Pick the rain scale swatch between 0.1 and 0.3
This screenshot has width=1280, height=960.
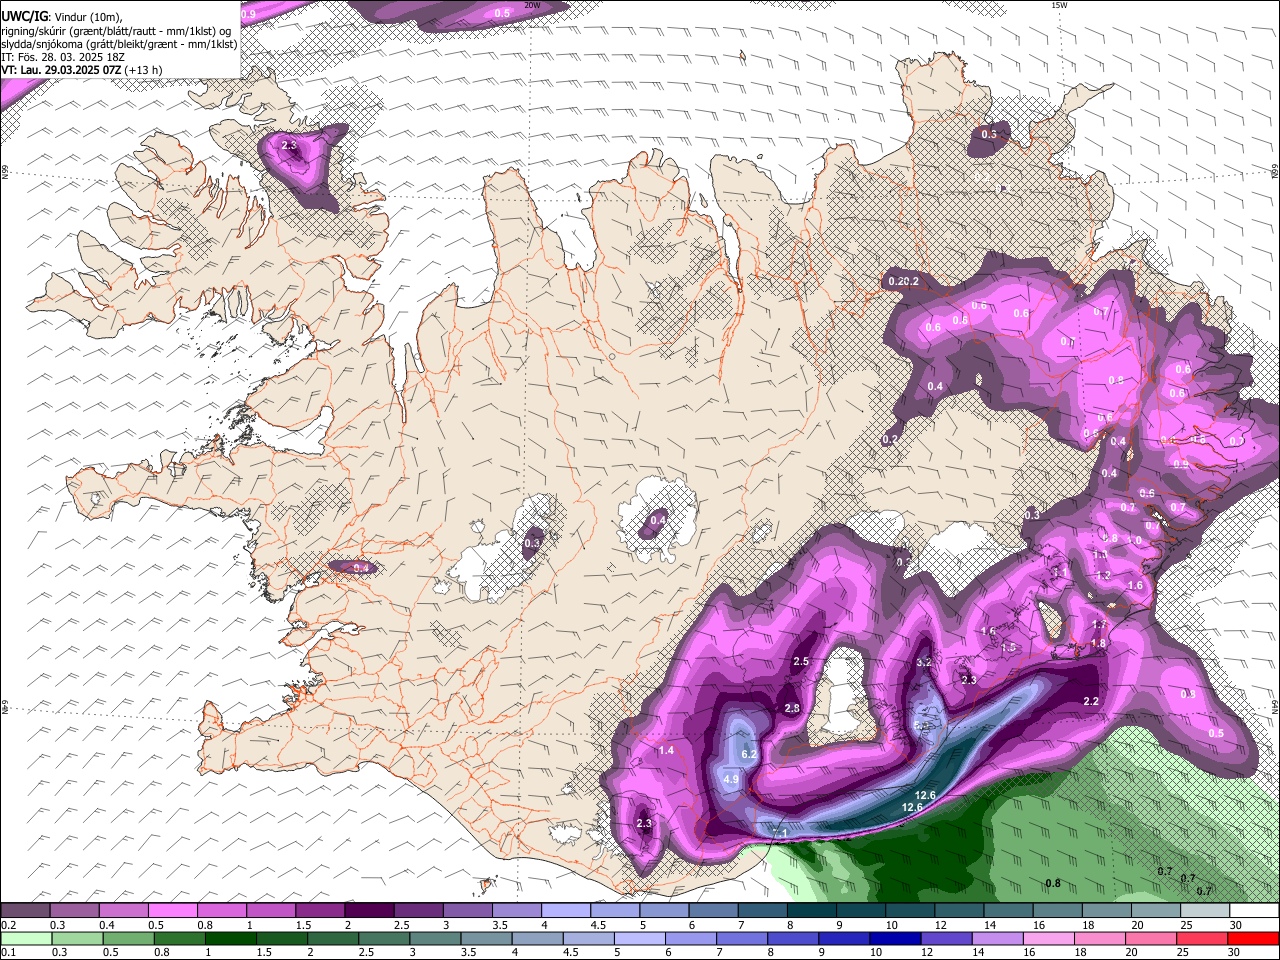click(26, 938)
